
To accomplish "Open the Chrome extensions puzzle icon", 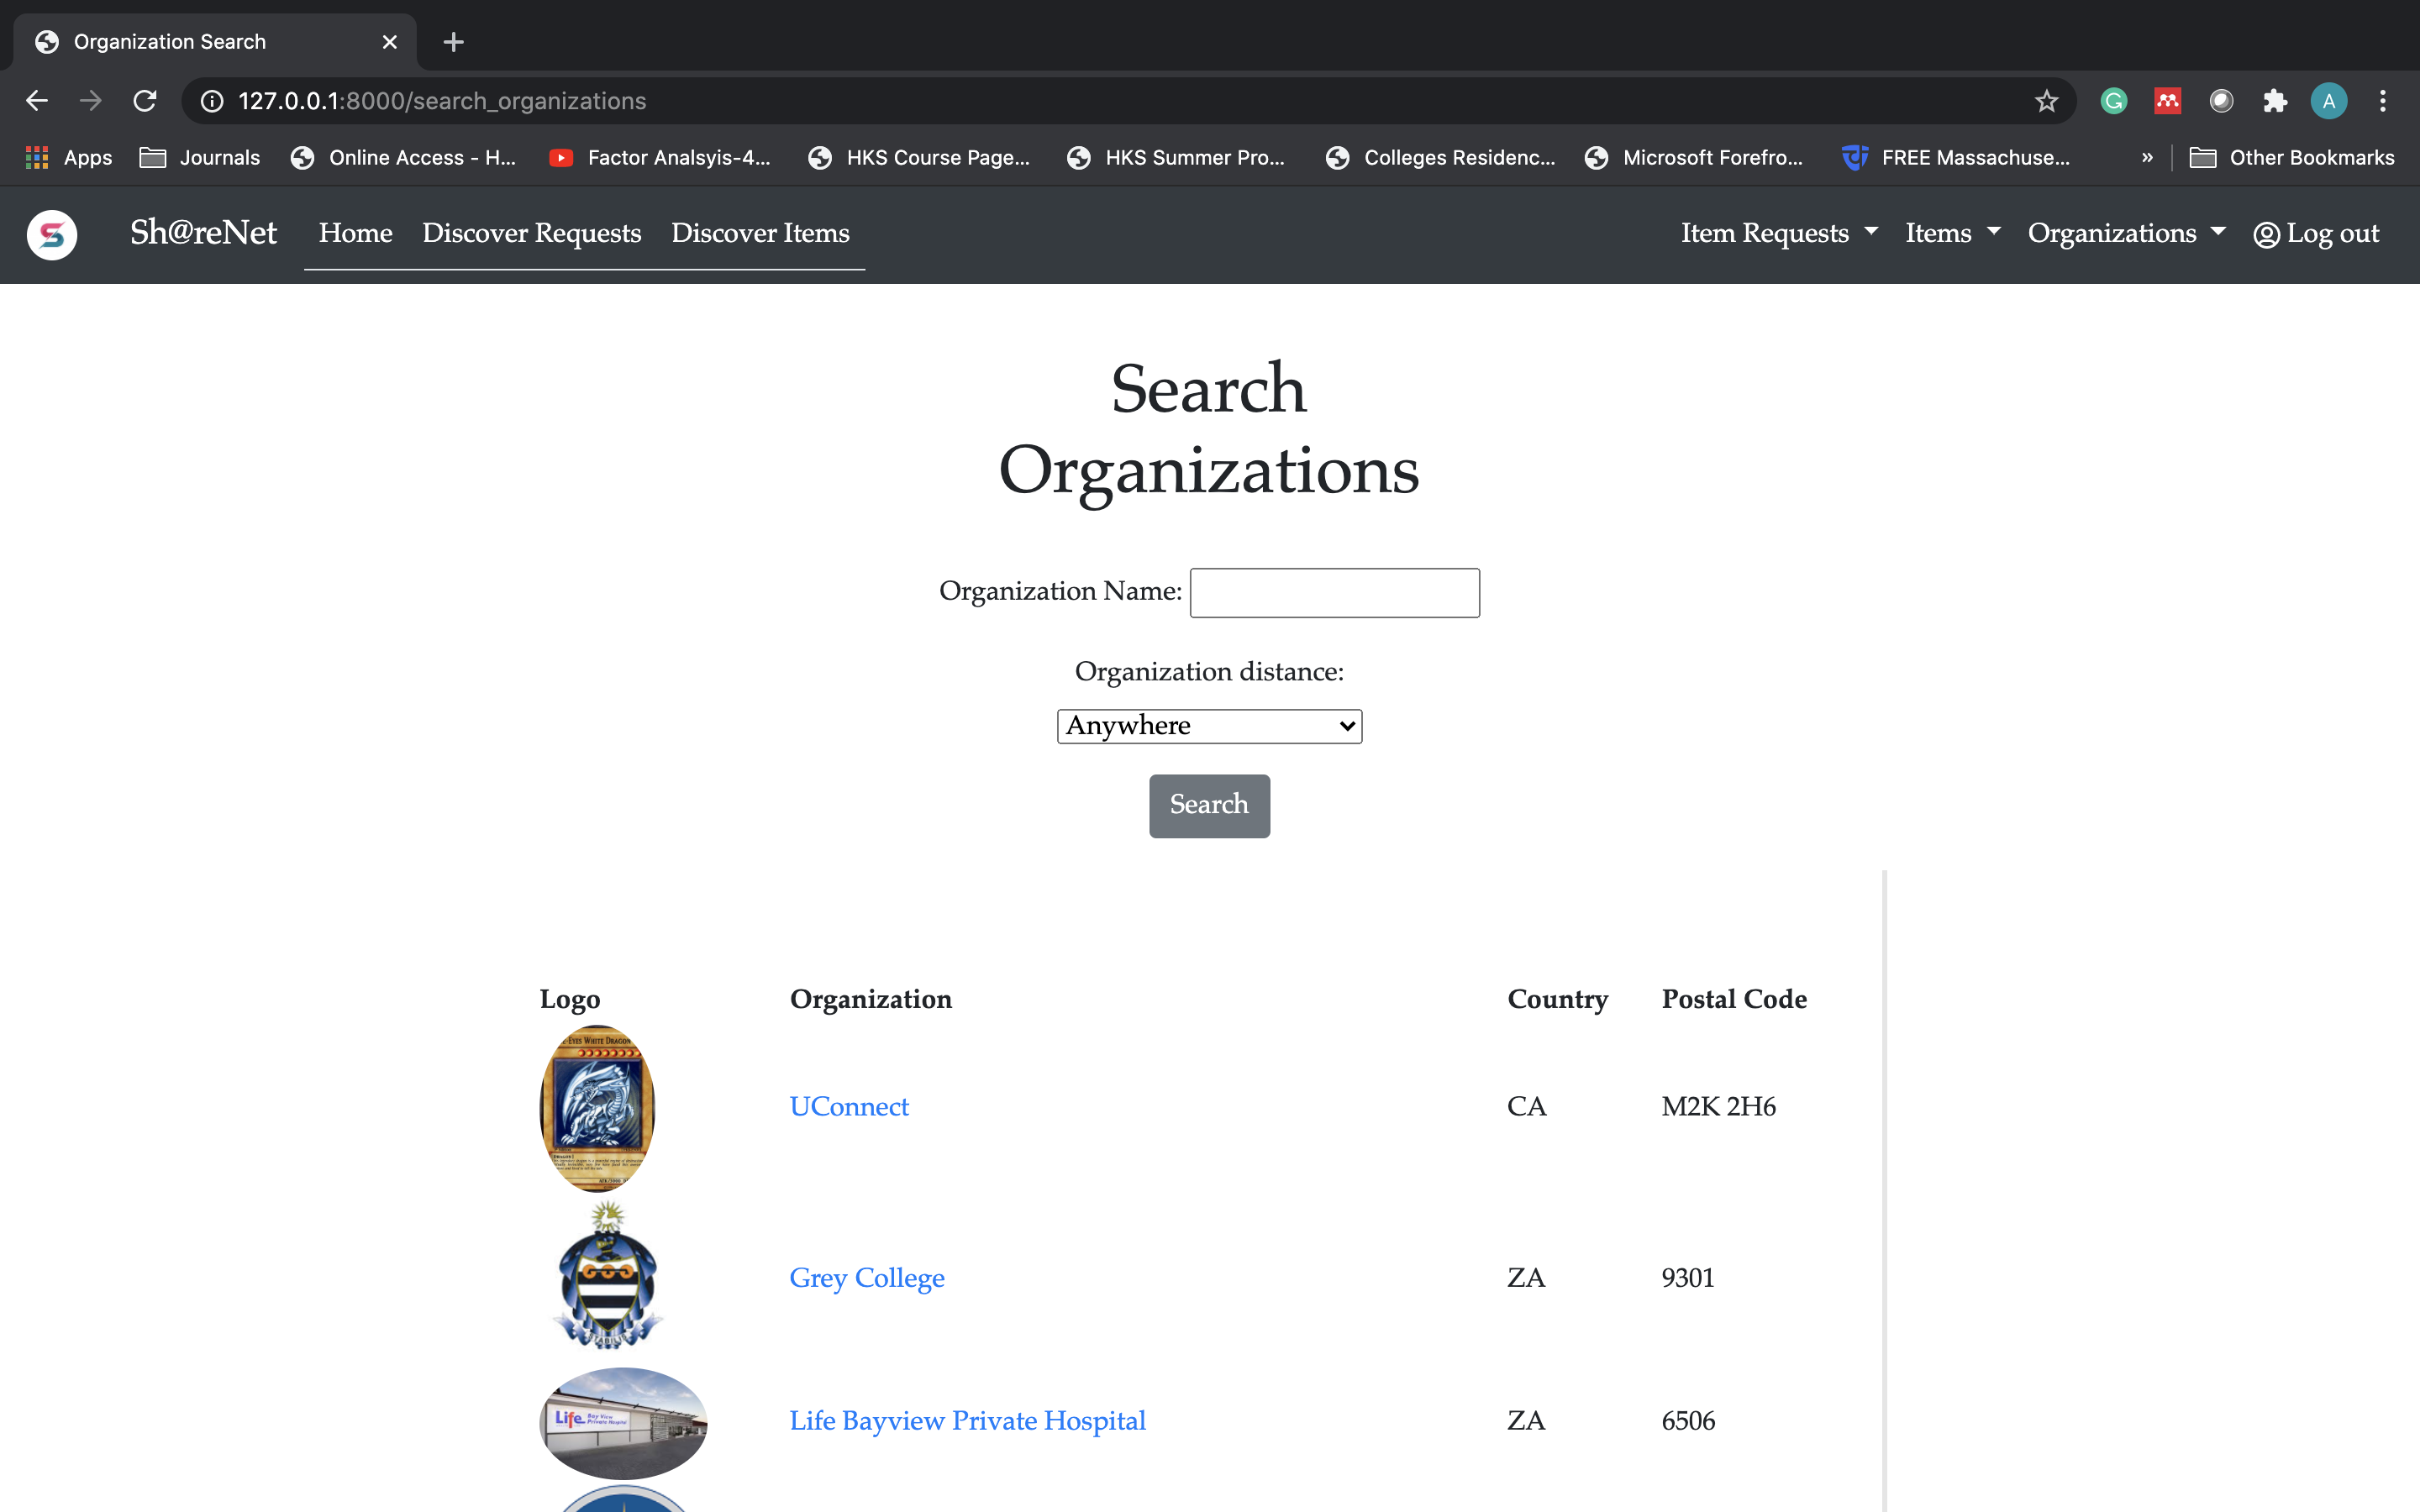I will [2274, 101].
